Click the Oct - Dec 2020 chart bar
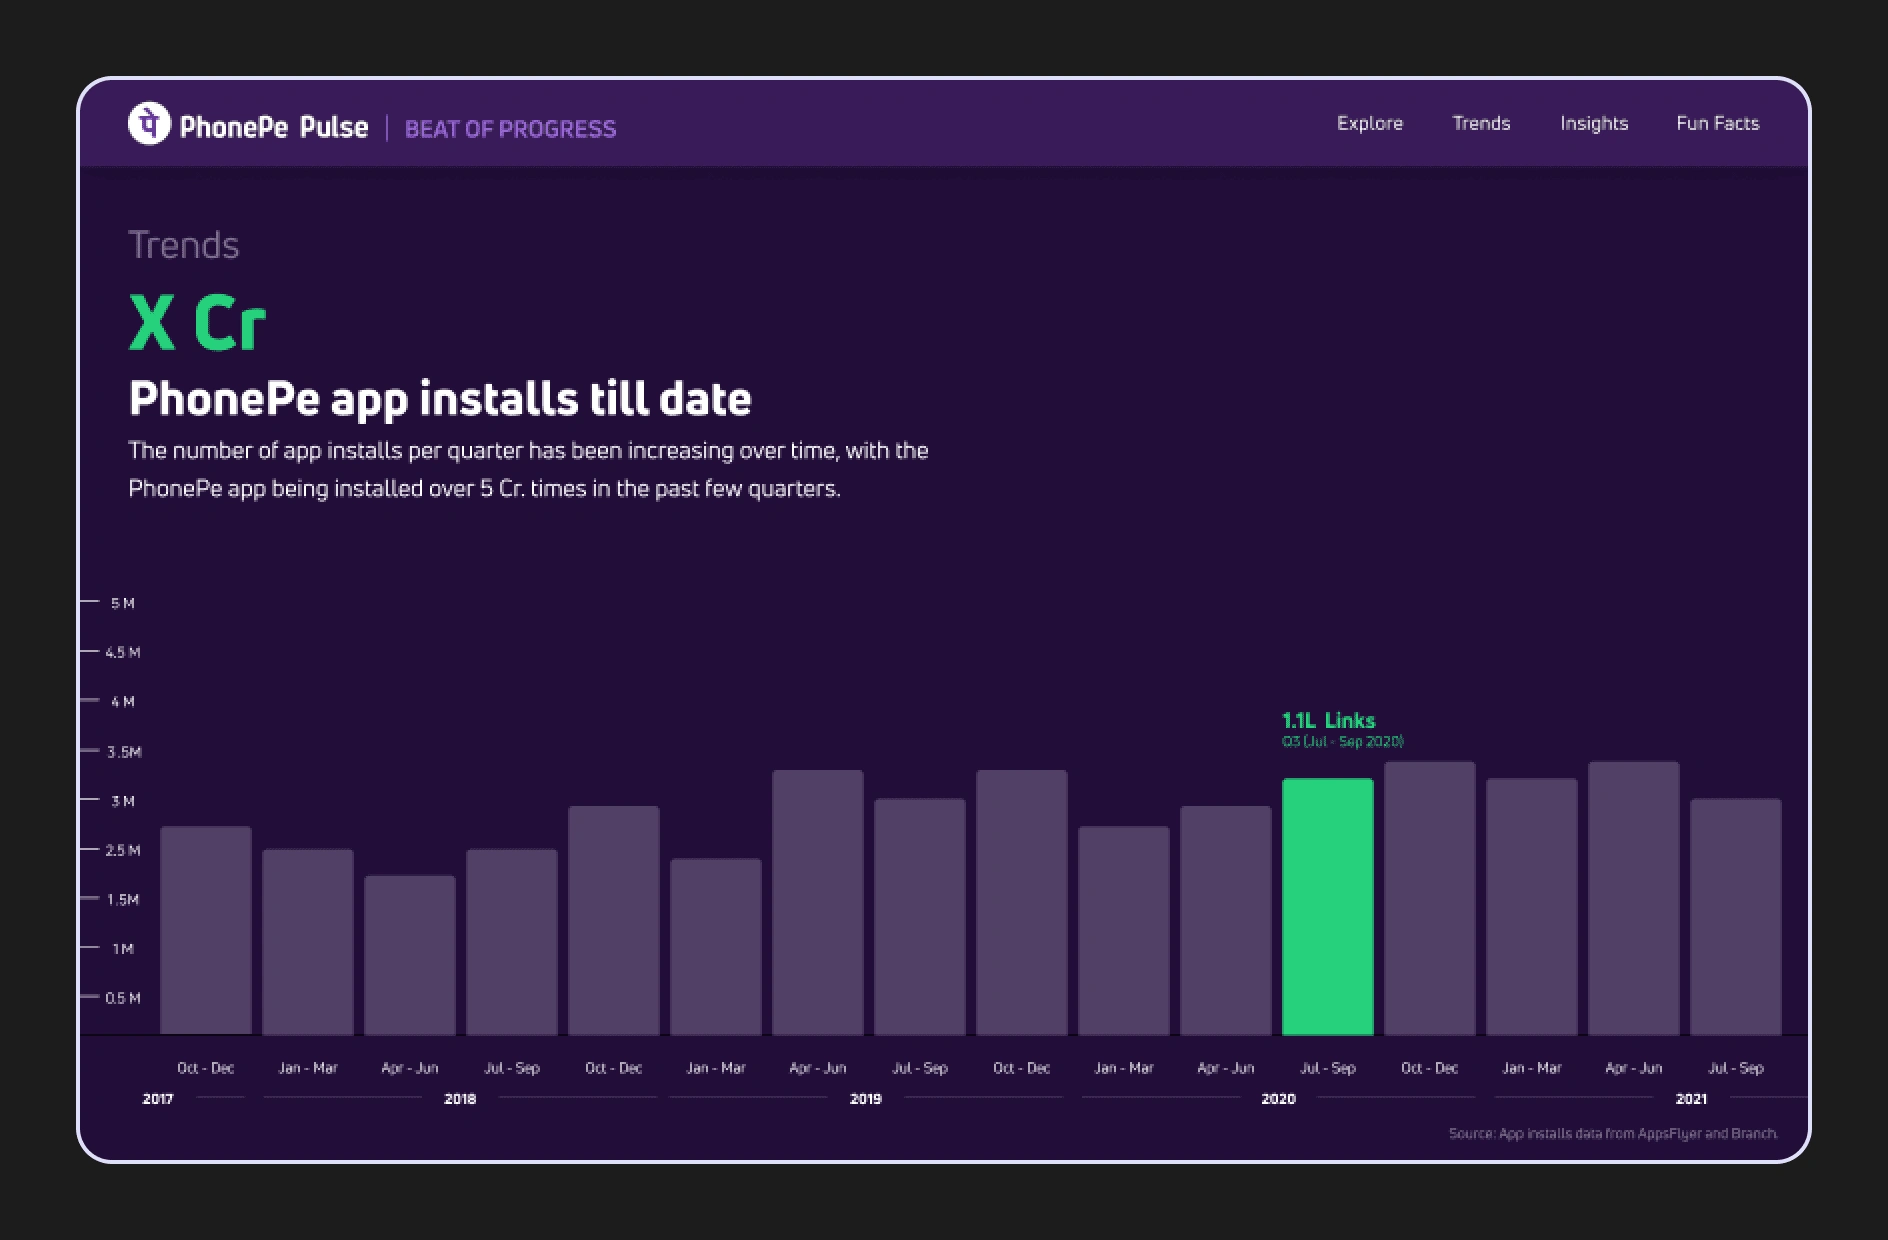Viewport: 1888px width, 1240px height. point(1430,898)
